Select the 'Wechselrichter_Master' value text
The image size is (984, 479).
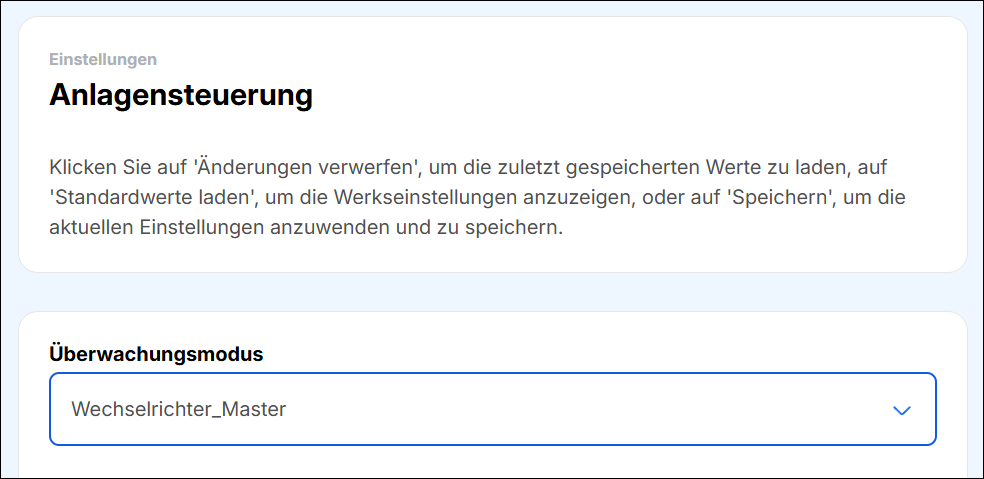pyautogui.click(x=179, y=409)
